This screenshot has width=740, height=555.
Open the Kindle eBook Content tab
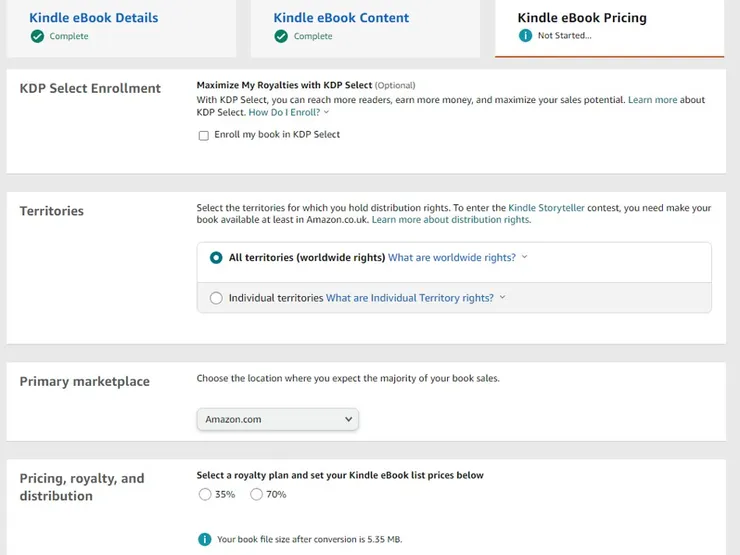pyautogui.click(x=341, y=18)
